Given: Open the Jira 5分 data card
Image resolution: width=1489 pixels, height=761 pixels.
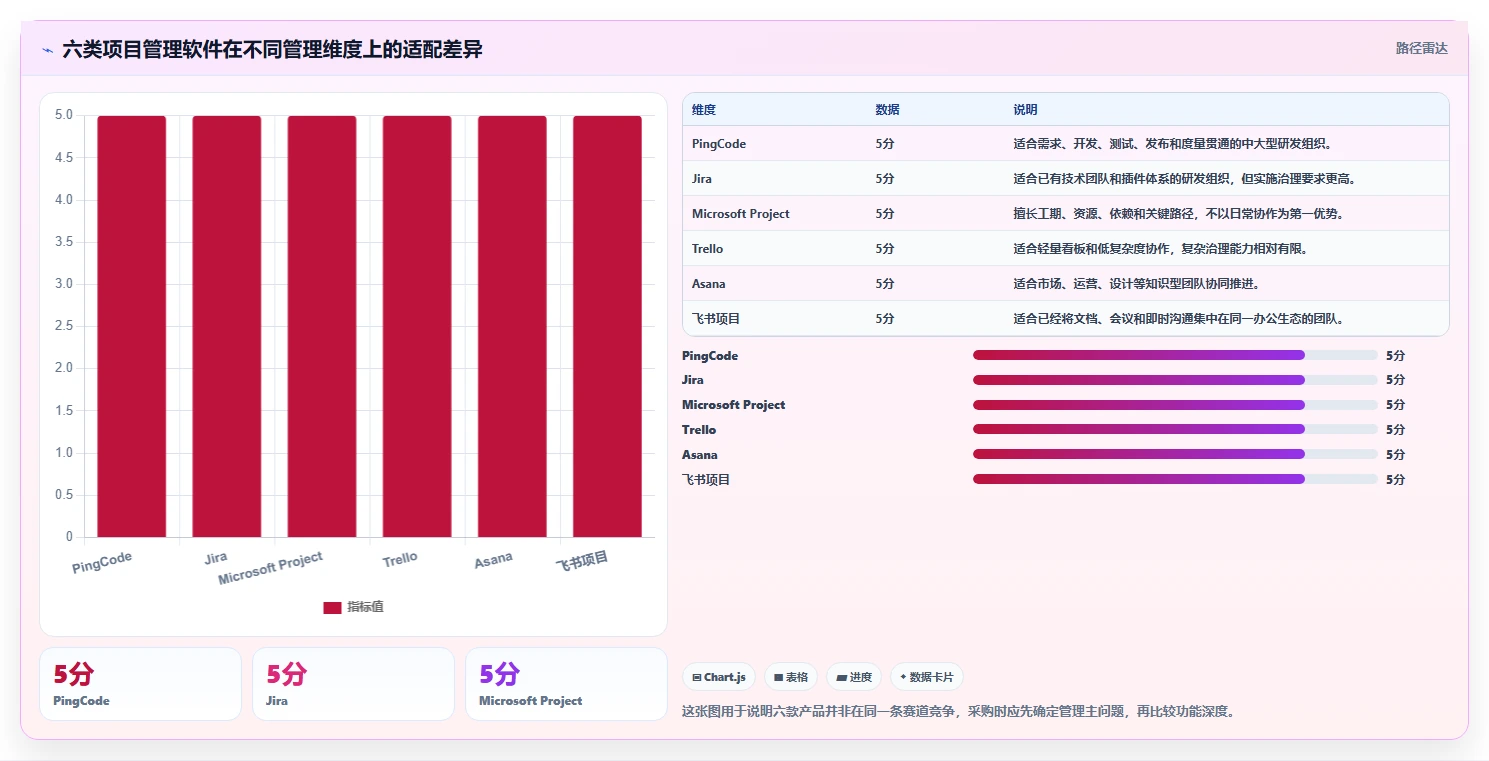Looking at the screenshot, I should click(353, 684).
